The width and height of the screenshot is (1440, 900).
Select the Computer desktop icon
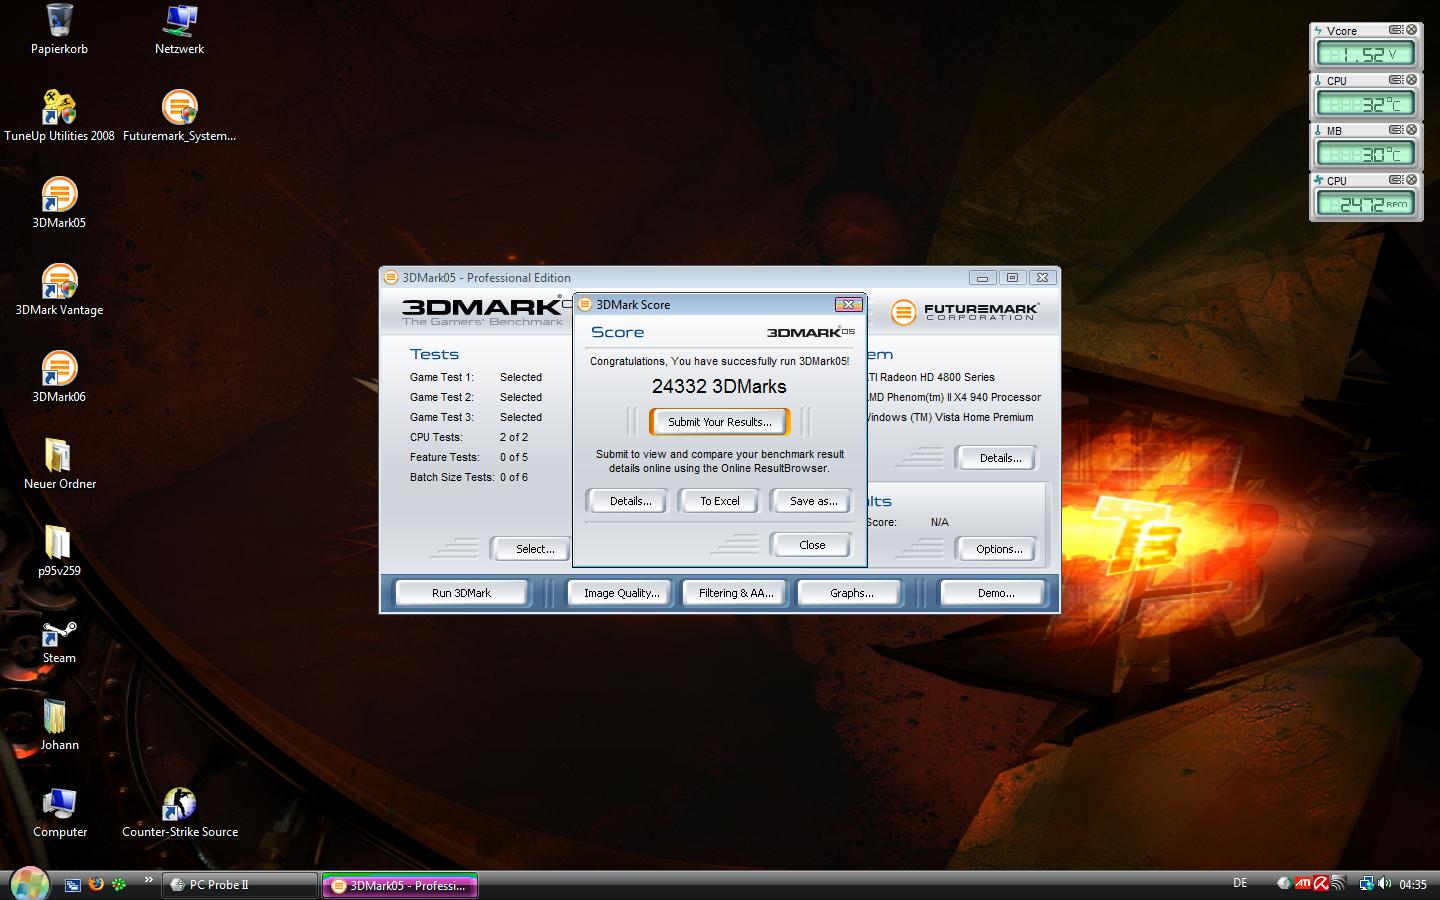[59, 812]
